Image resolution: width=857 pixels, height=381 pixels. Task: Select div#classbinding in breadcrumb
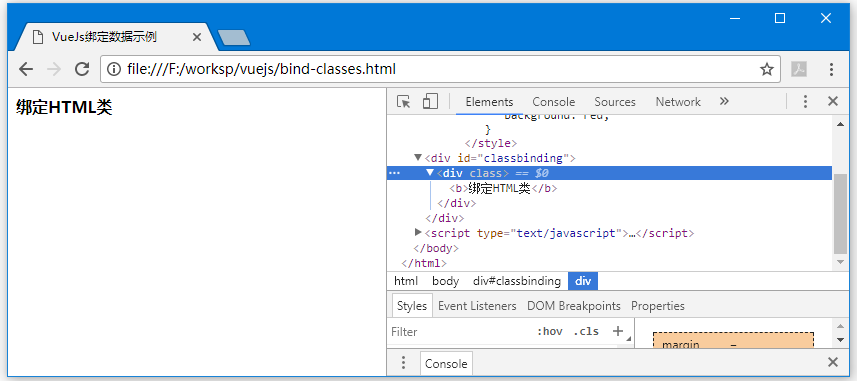(517, 281)
